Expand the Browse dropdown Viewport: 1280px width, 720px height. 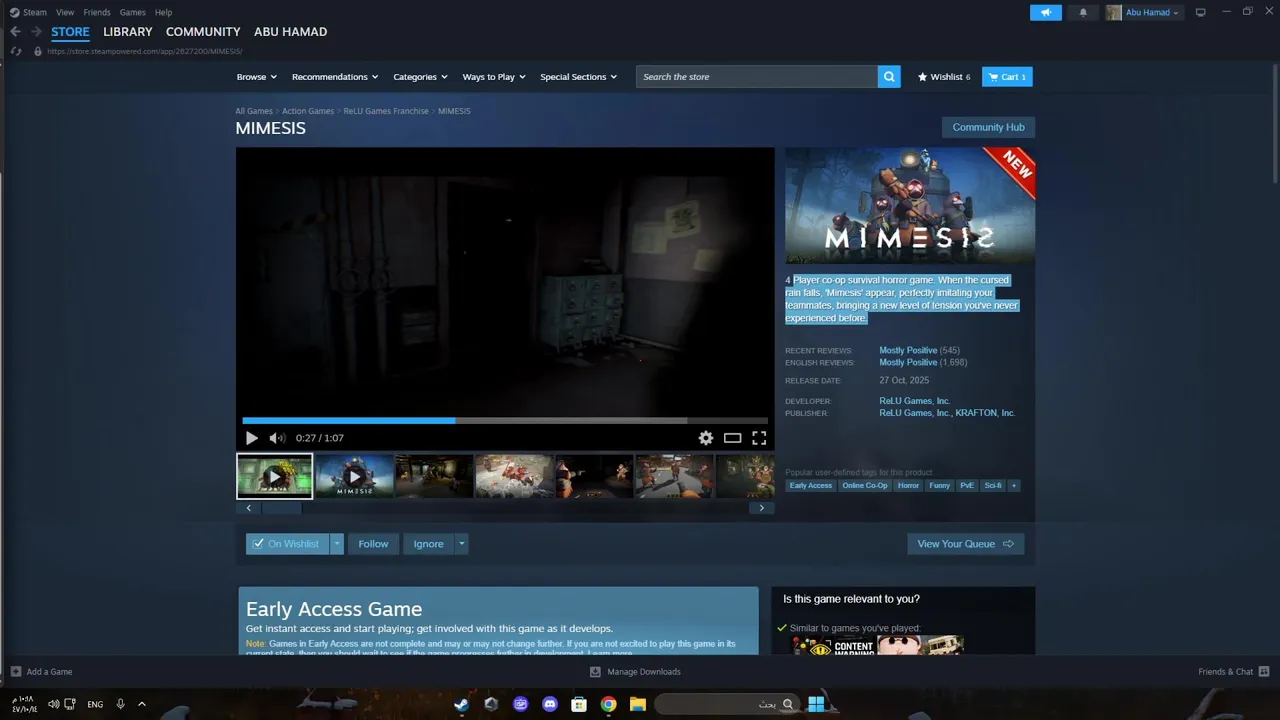256,77
